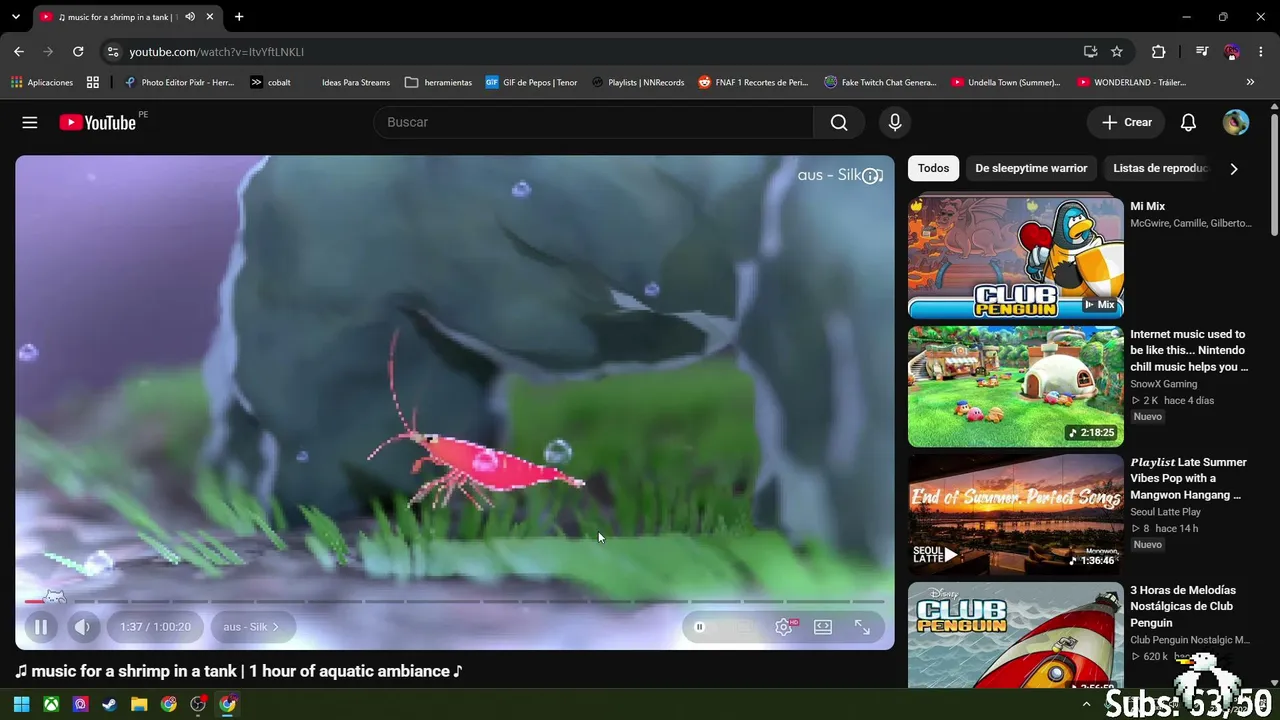Open the 'GIF de Pepos | Tenor' bookmark
Screen dimensions: 1280x720
pos(531,82)
